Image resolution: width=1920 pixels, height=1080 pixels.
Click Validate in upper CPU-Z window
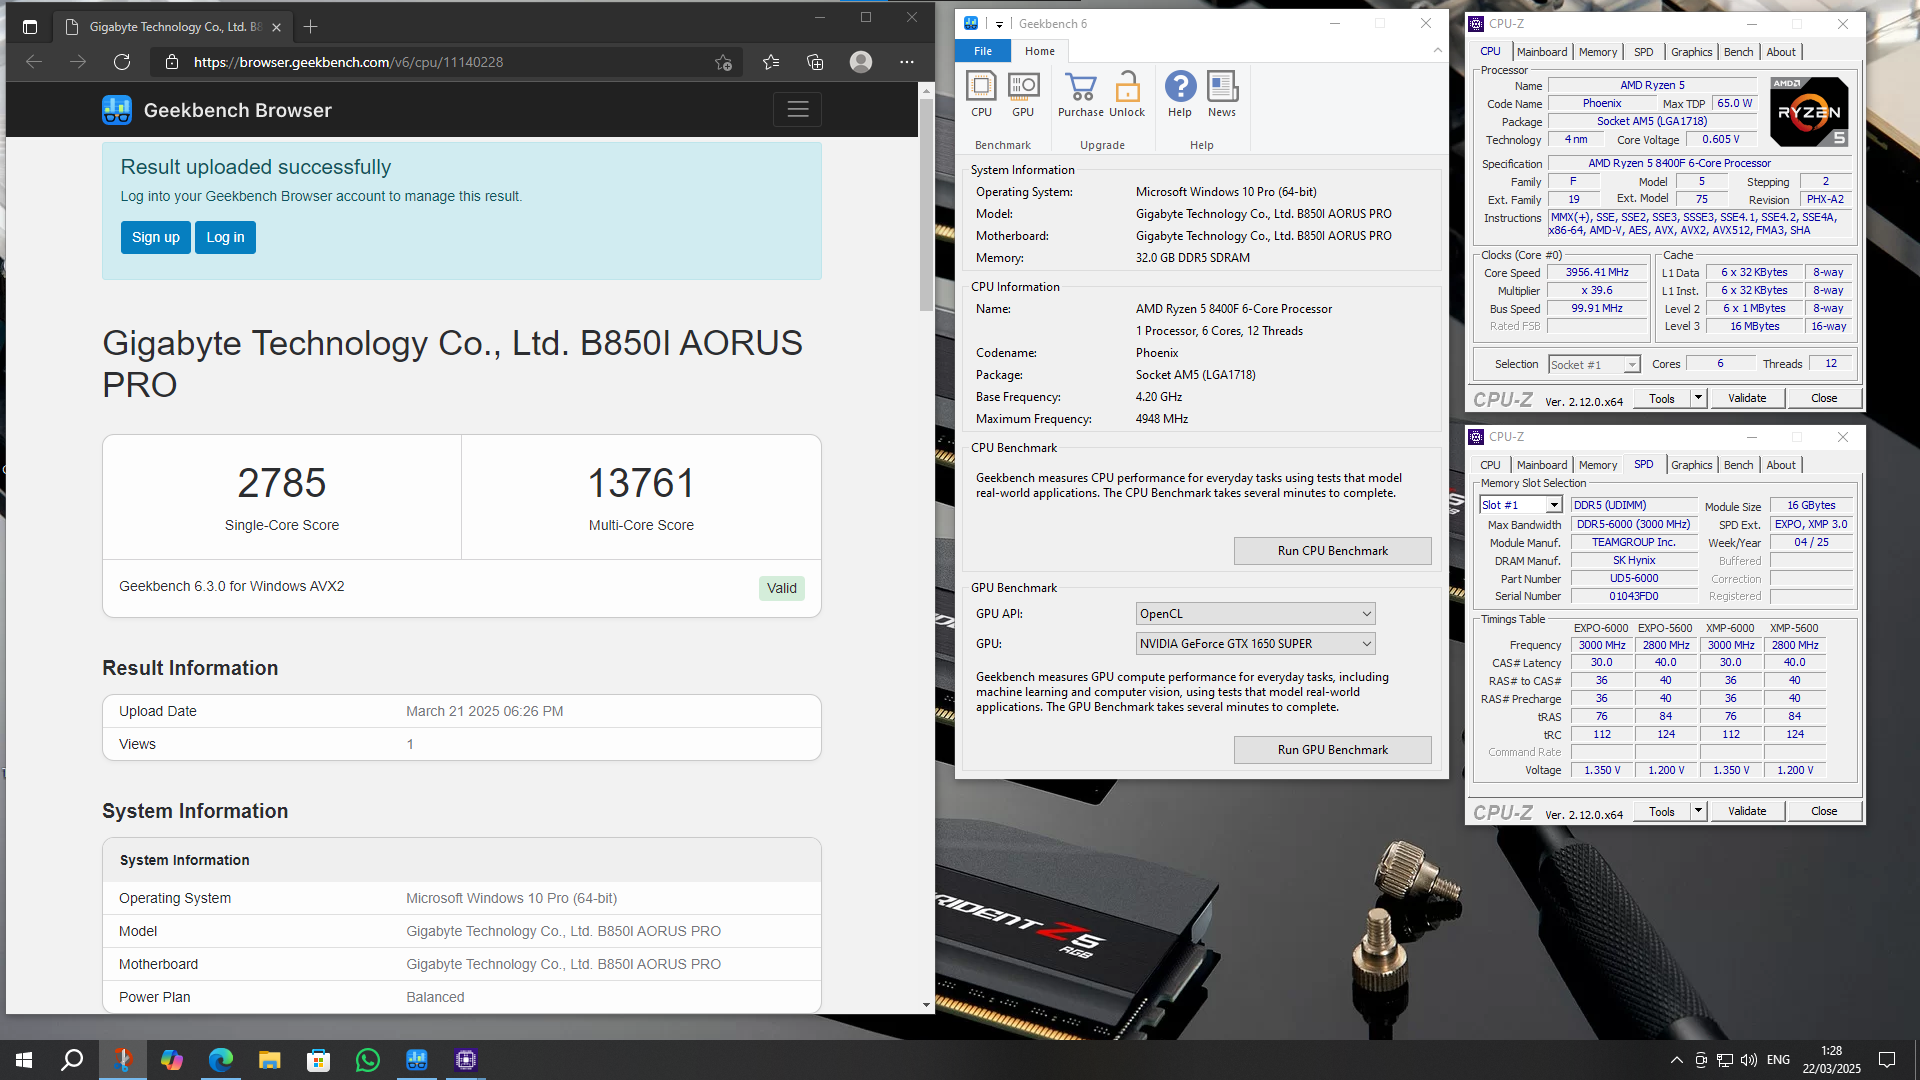[x=1747, y=398]
